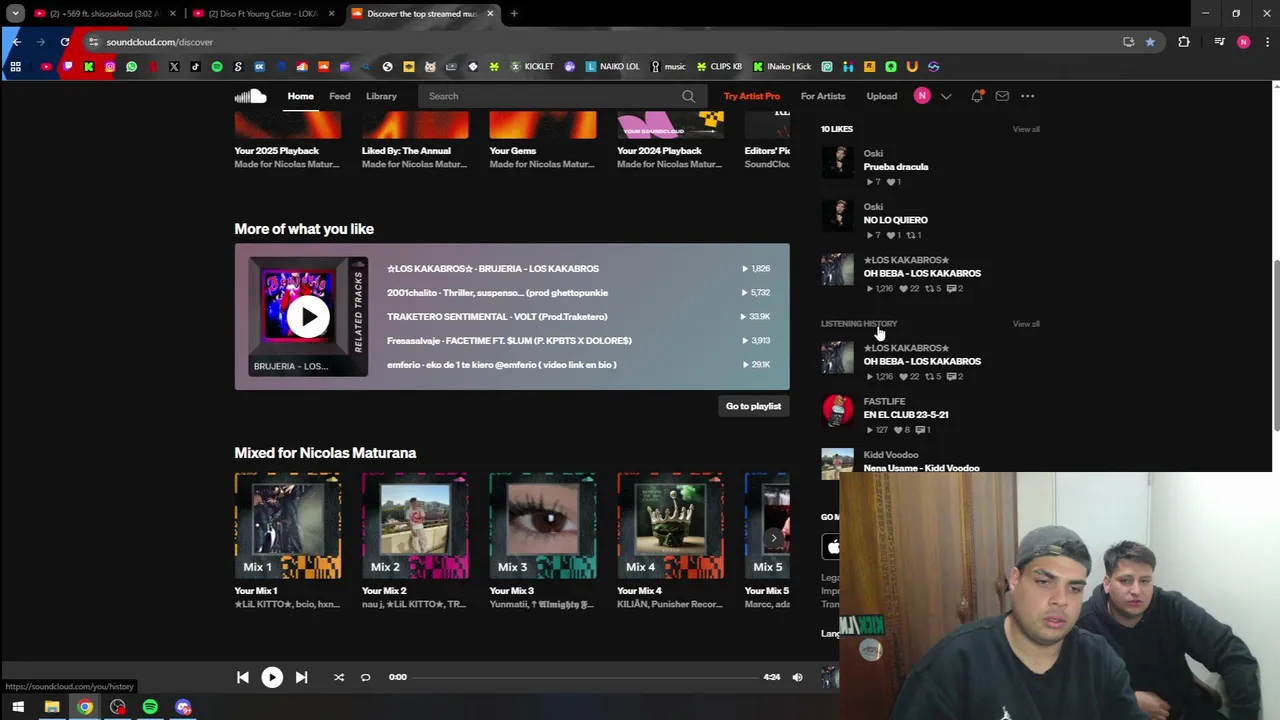Open the KICKLET bookmark

pos(531,67)
